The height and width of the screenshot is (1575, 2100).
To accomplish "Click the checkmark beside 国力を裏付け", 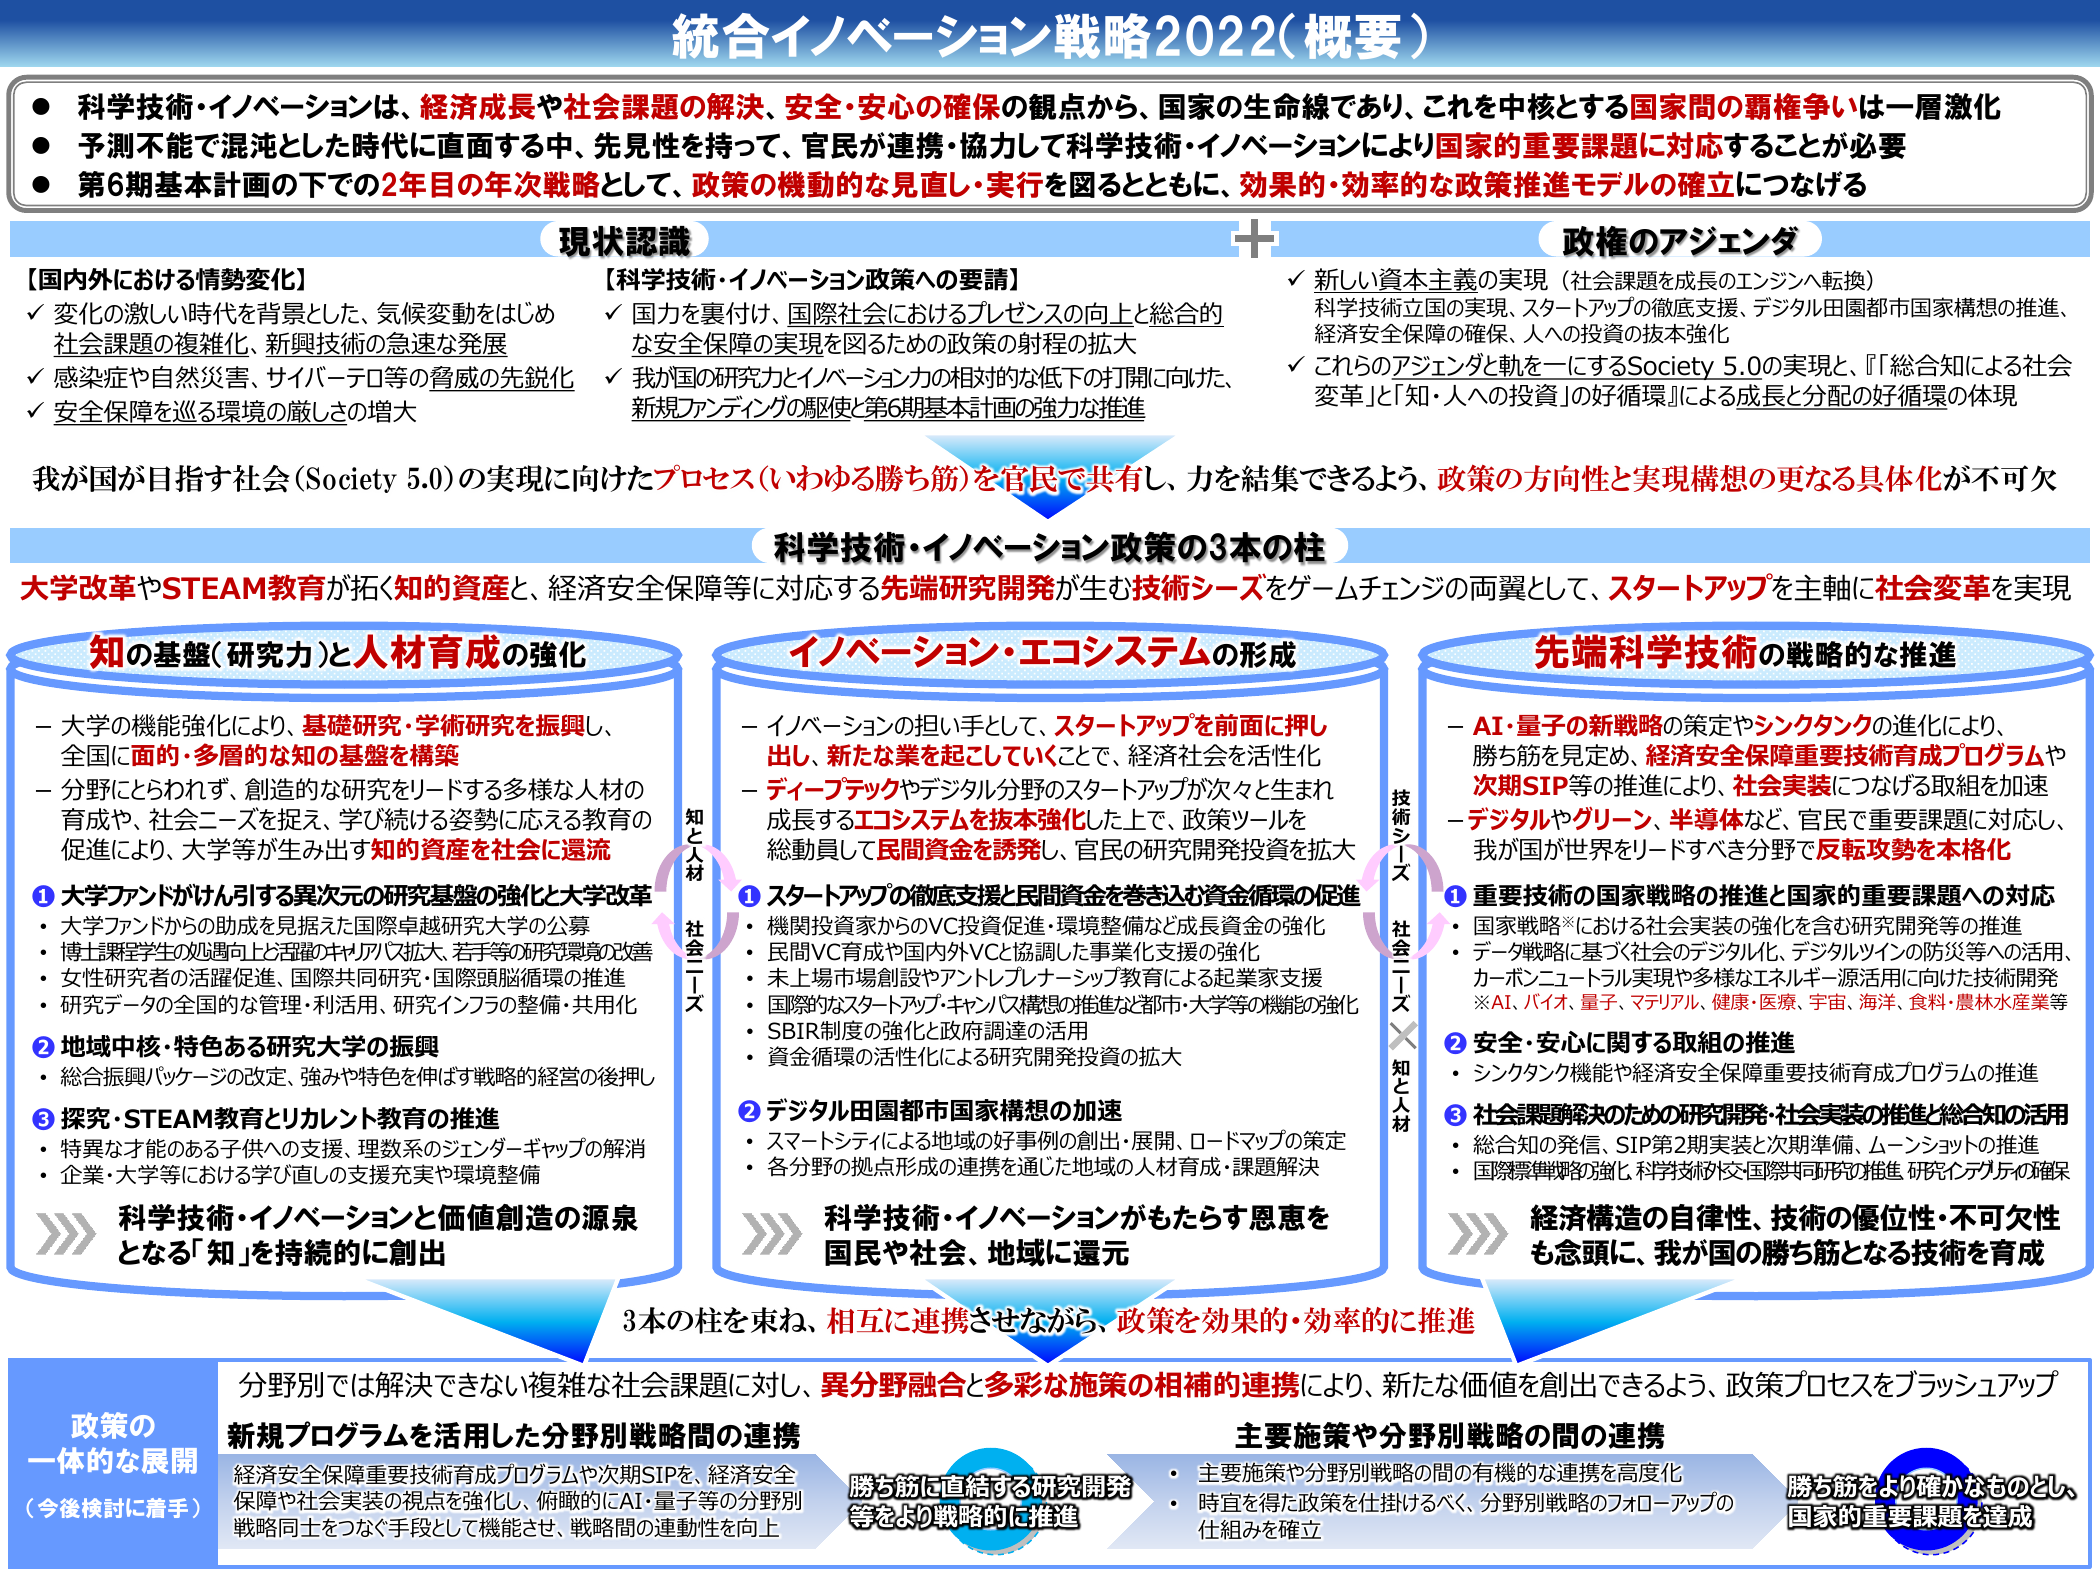I will pos(614,314).
